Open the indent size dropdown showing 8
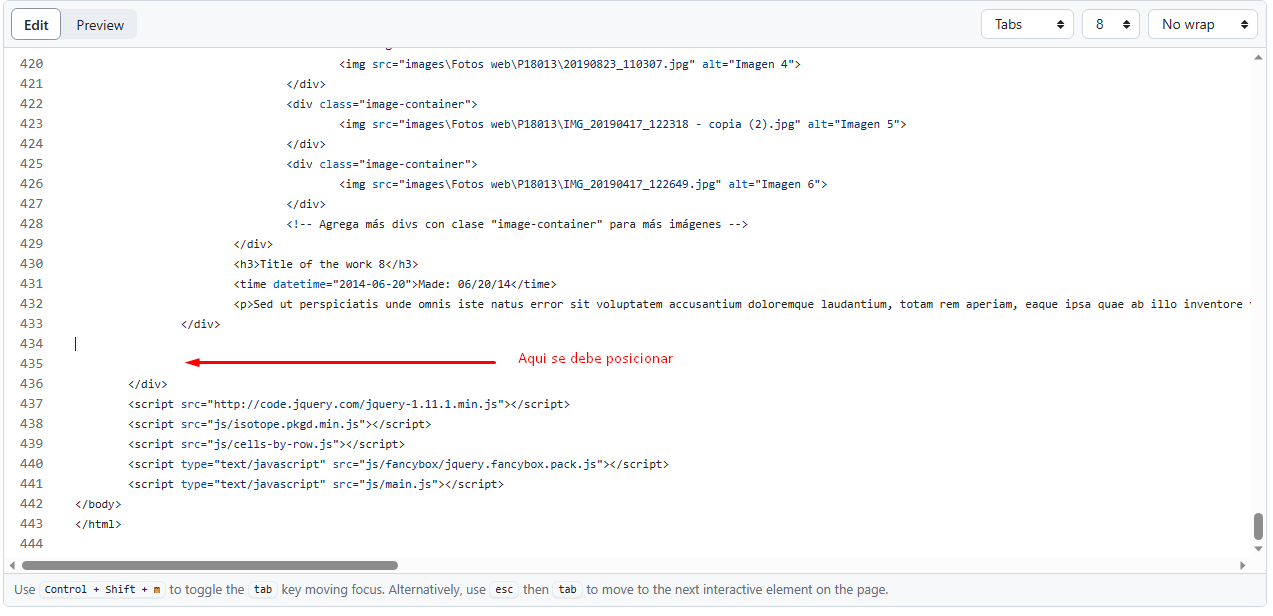Viewport: 1273px width, 616px height. coord(1110,23)
